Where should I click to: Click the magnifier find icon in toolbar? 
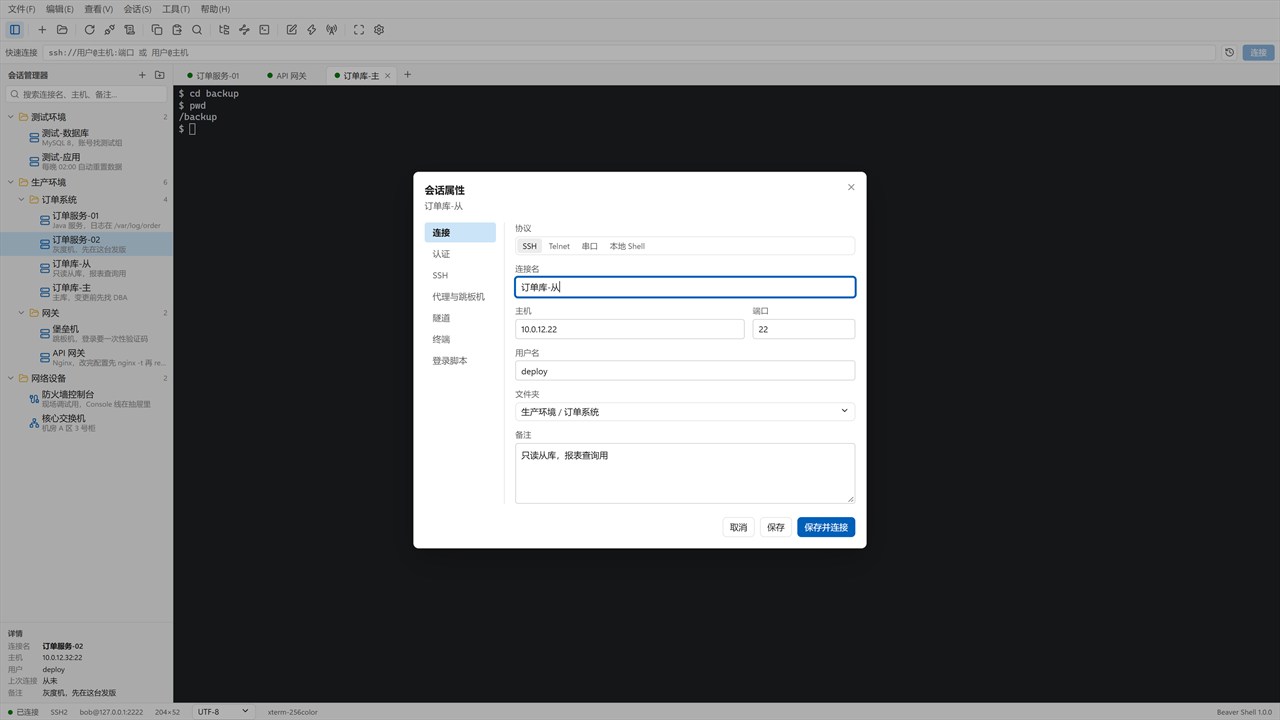[x=197, y=30]
